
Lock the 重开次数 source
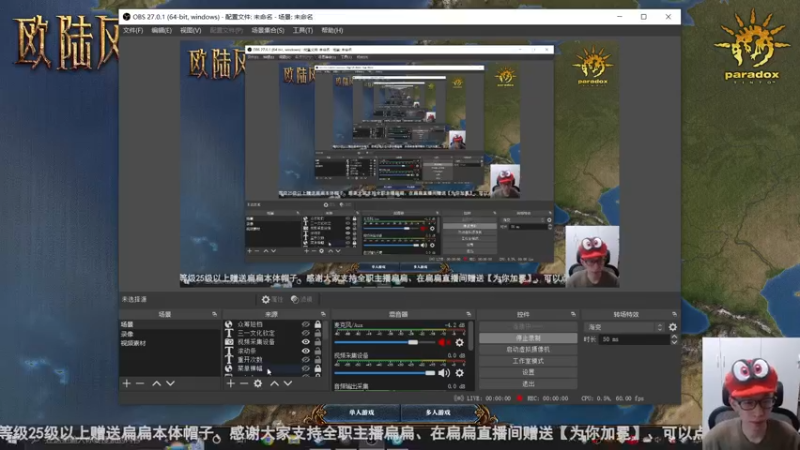(x=318, y=360)
